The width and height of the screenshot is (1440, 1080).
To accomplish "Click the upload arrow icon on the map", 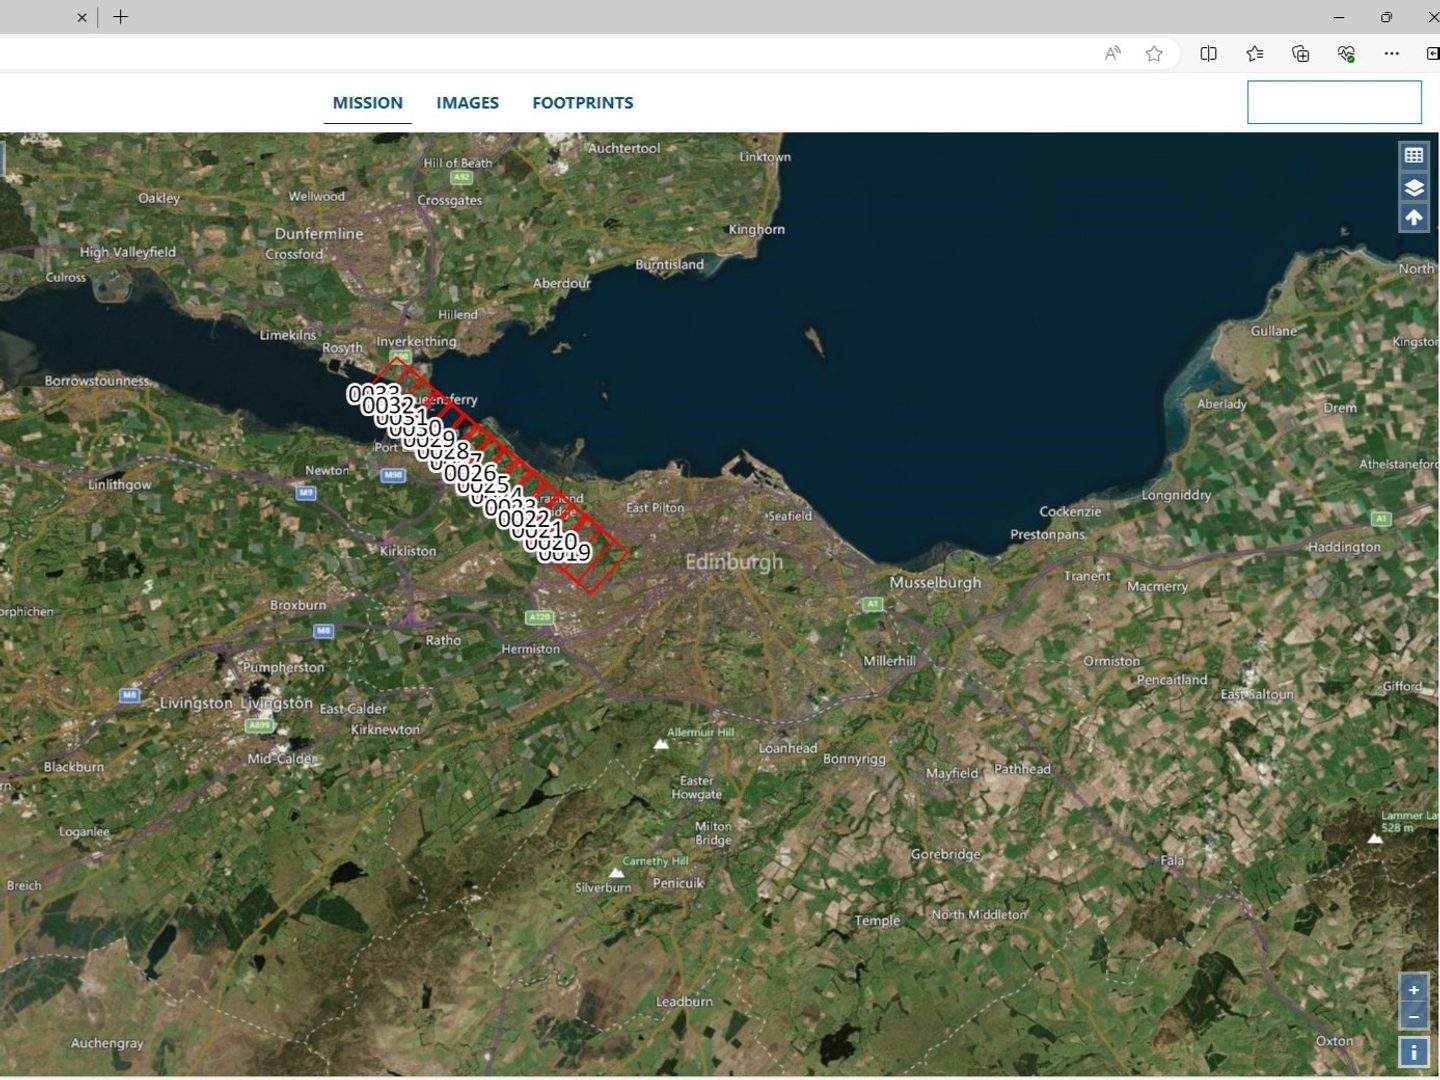I will coord(1413,216).
